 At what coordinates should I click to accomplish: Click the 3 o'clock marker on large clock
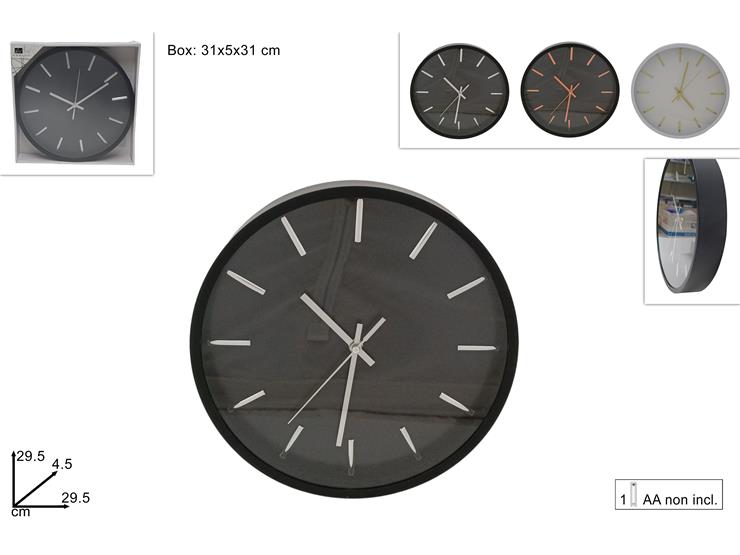click(477, 348)
